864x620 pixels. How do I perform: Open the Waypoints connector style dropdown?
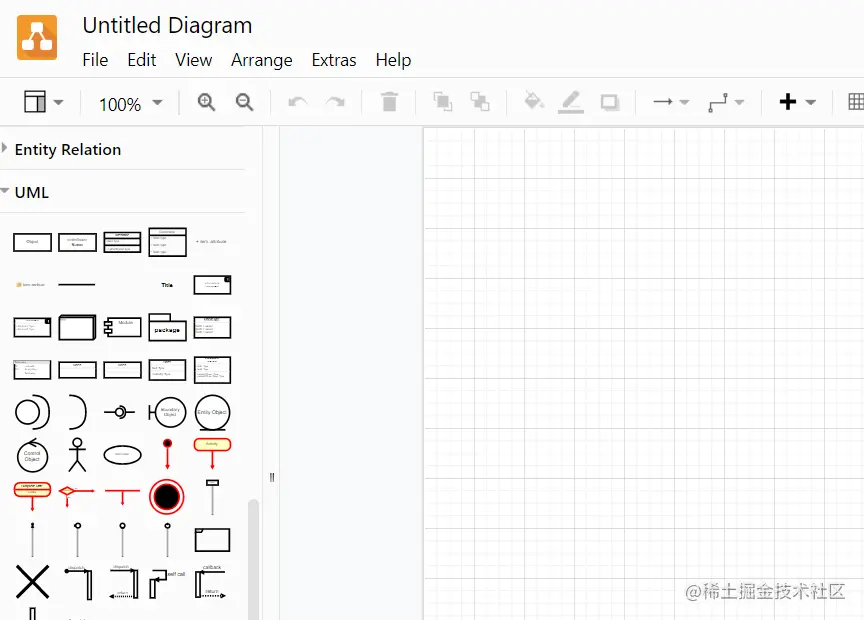click(726, 103)
